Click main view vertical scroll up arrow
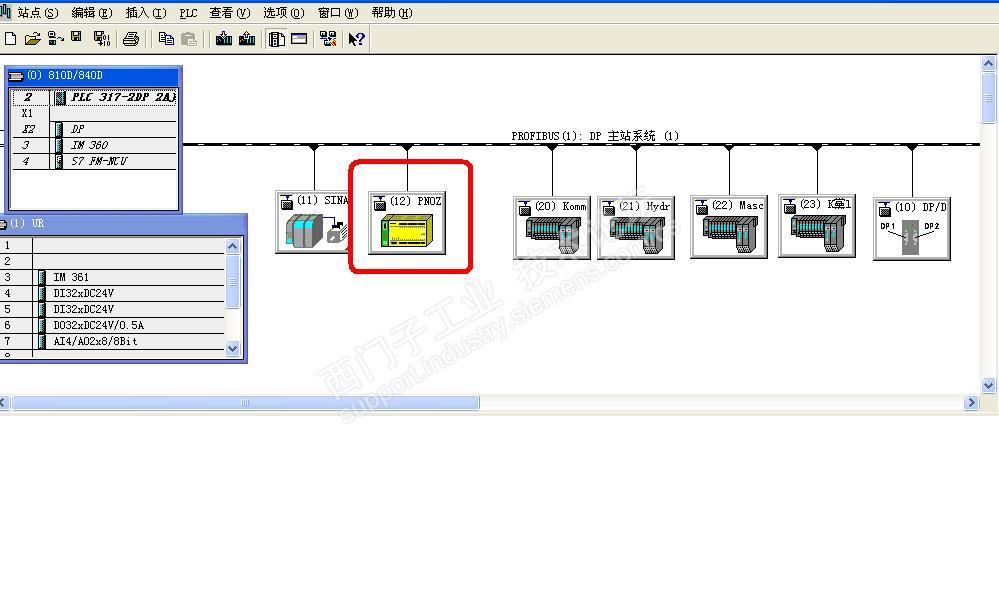This screenshot has width=999, height=609. pos(988,63)
